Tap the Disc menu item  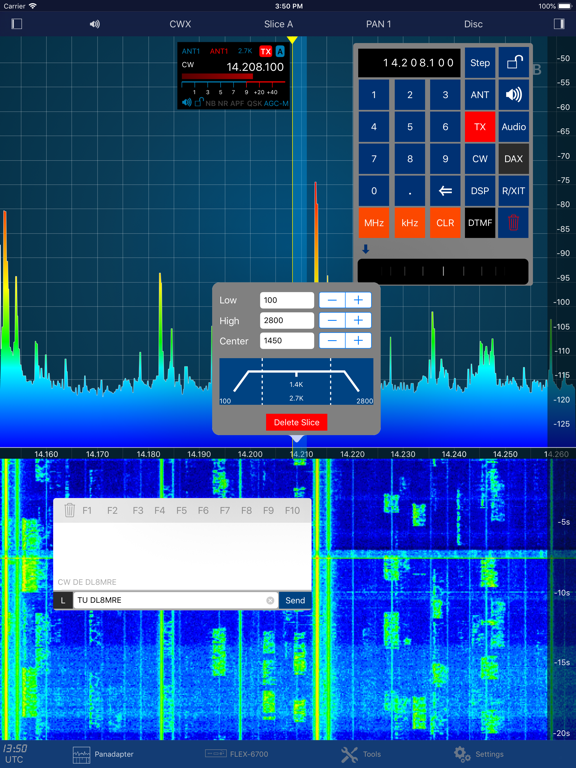pyautogui.click(x=473, y=24)
